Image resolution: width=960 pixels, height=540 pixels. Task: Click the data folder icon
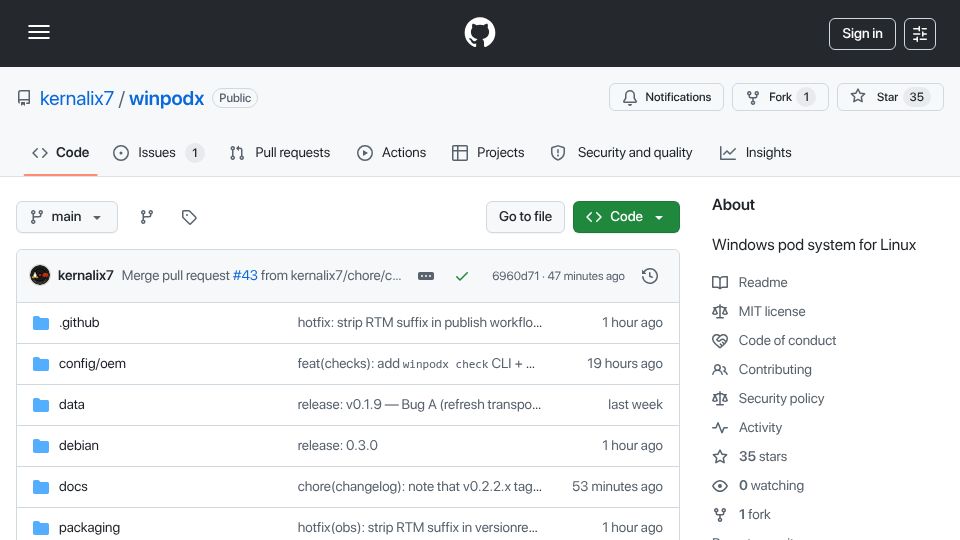[41, 405]
